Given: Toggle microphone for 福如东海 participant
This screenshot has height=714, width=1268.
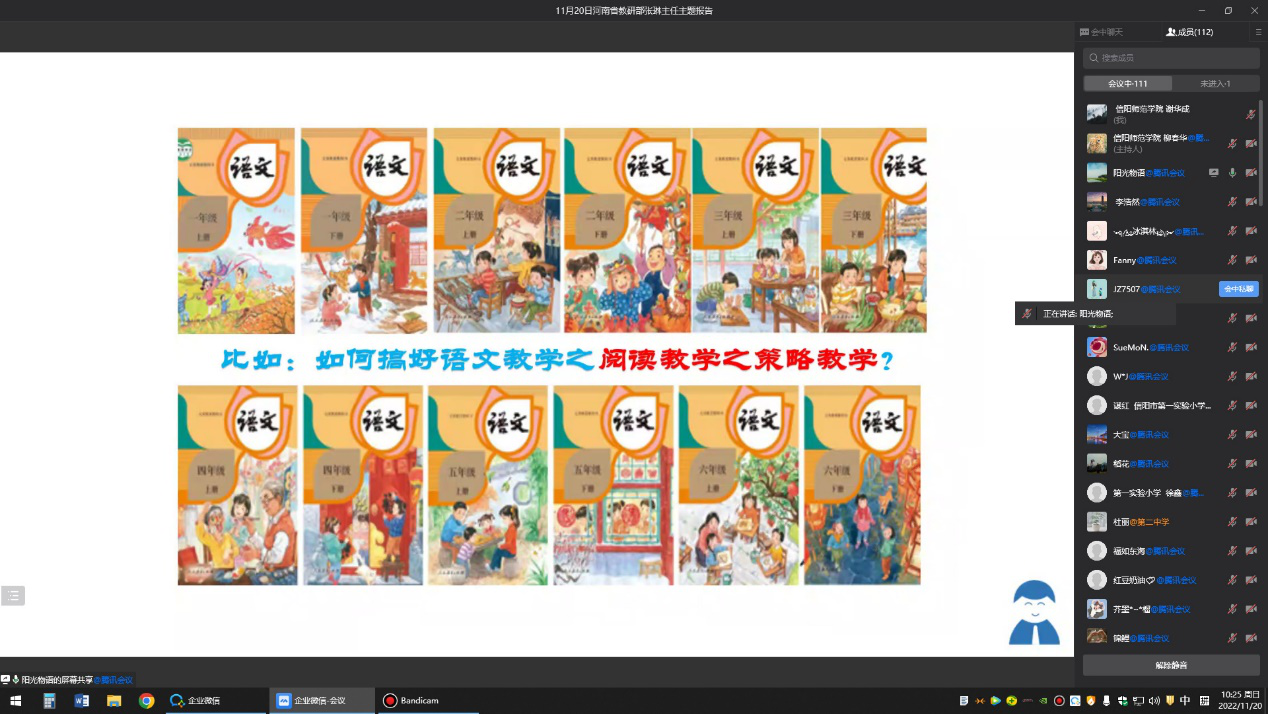Looking at the screenshot, I should pos(1232,551).
